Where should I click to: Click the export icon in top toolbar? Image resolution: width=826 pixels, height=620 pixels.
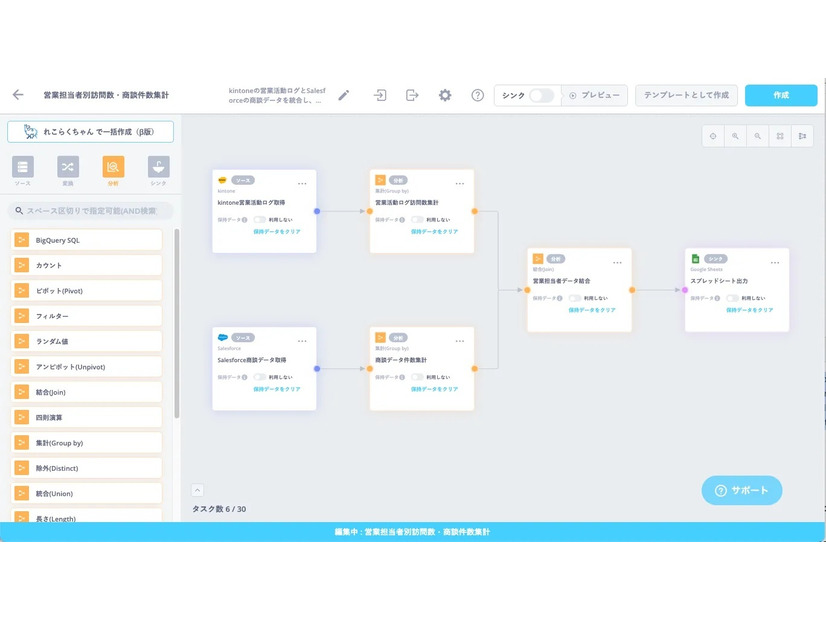click(x=412, y=95)
